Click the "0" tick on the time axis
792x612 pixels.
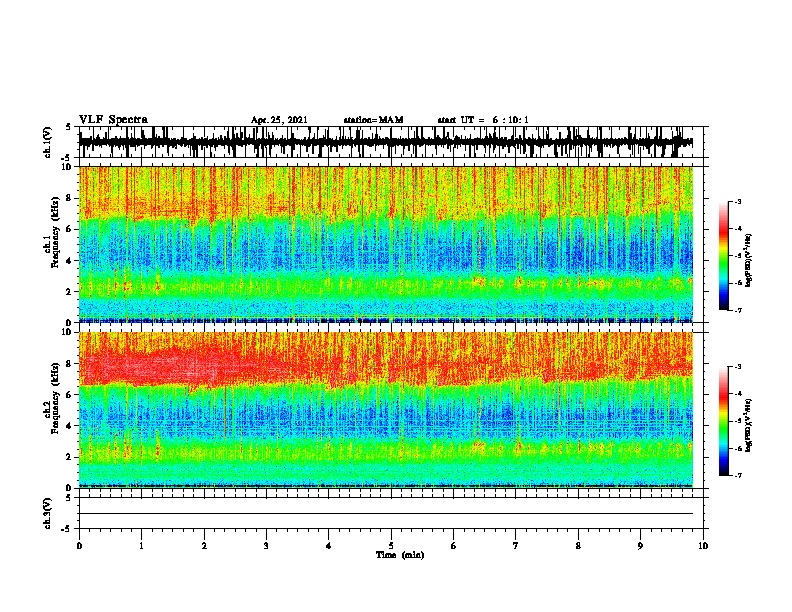(x=79, y=546)
